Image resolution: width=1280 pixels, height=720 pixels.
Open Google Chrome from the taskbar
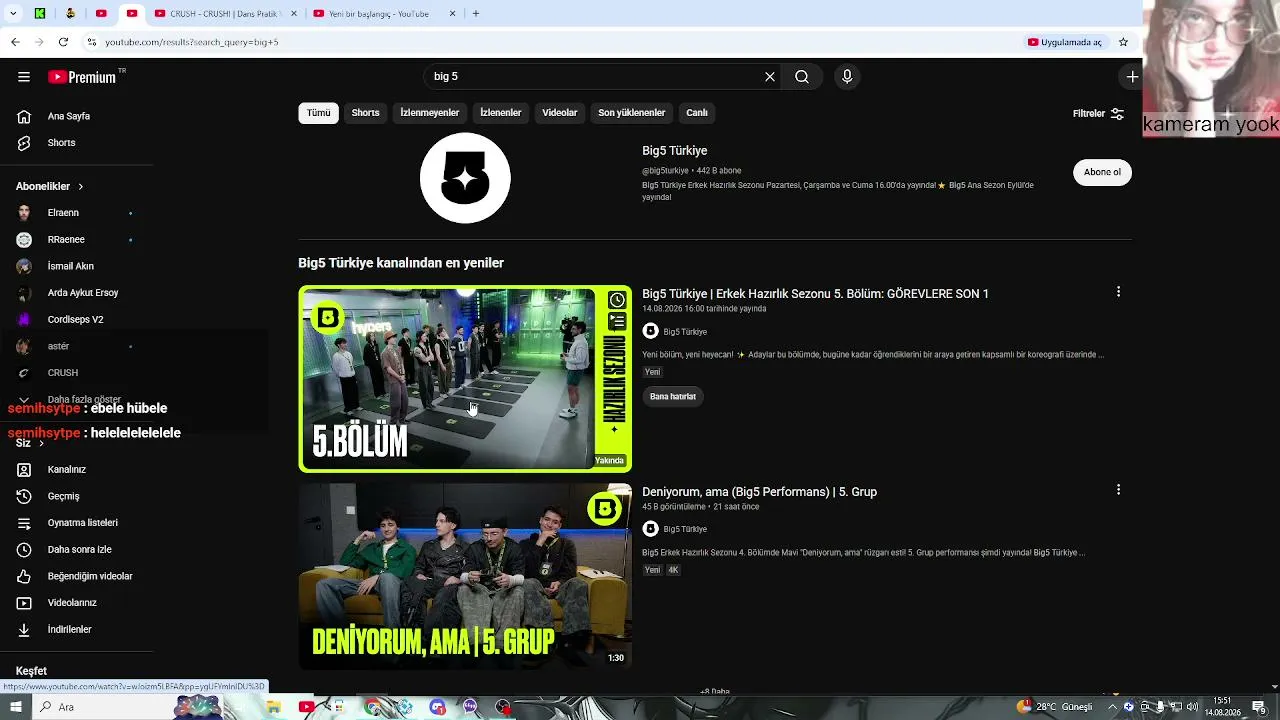(x=373, y=707)
